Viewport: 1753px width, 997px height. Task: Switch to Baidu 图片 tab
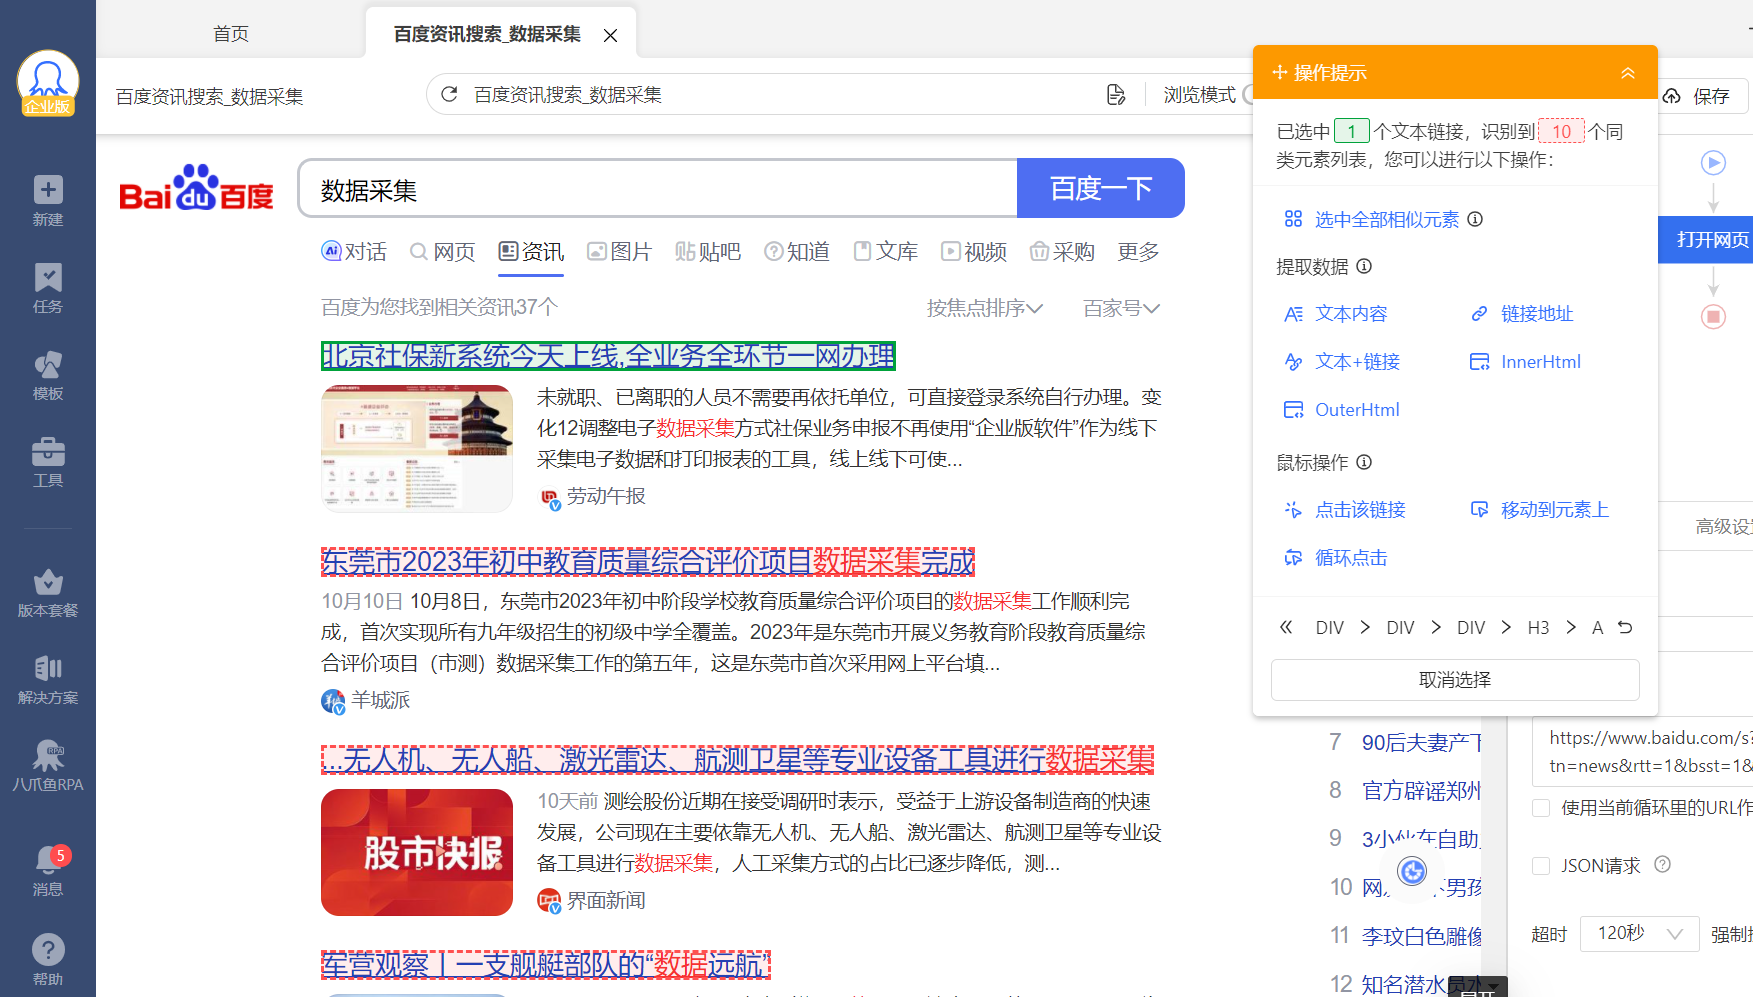619,251
